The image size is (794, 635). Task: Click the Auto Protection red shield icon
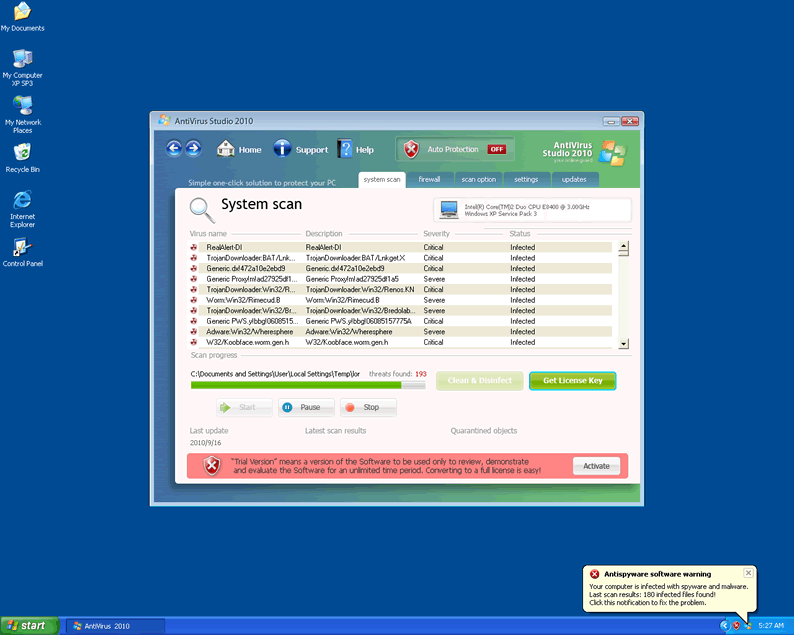411,149
